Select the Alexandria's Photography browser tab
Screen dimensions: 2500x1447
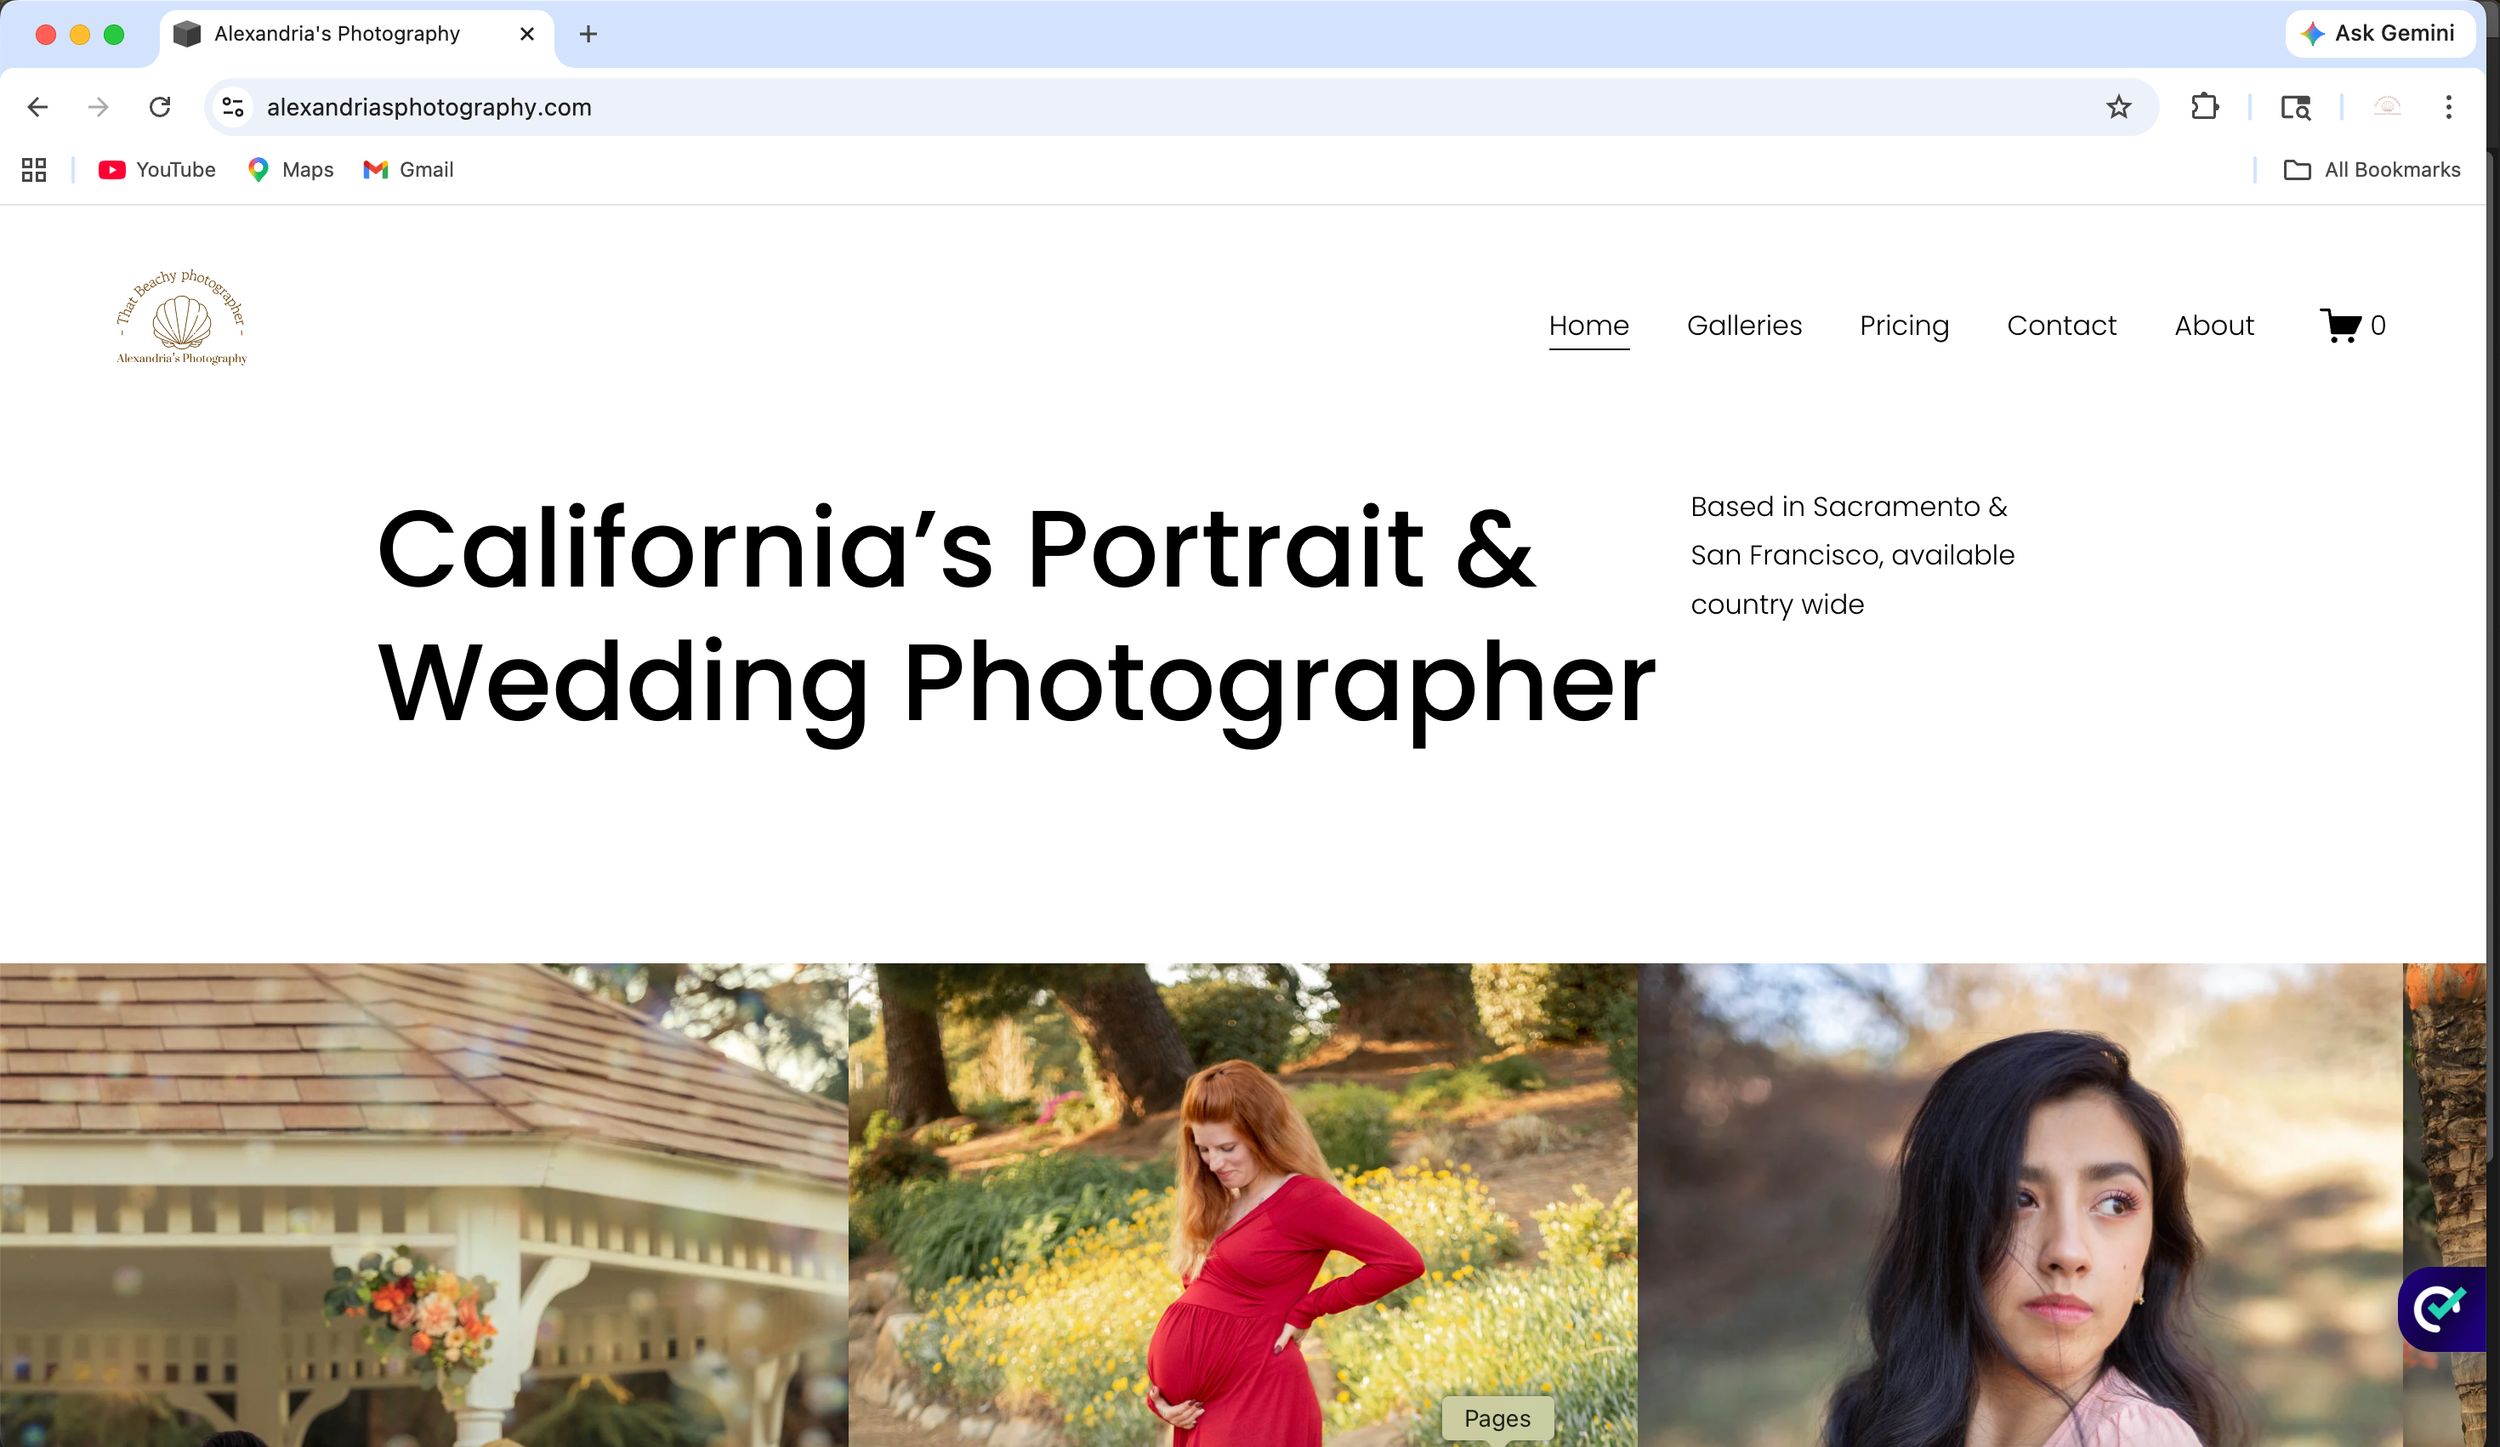357,35
